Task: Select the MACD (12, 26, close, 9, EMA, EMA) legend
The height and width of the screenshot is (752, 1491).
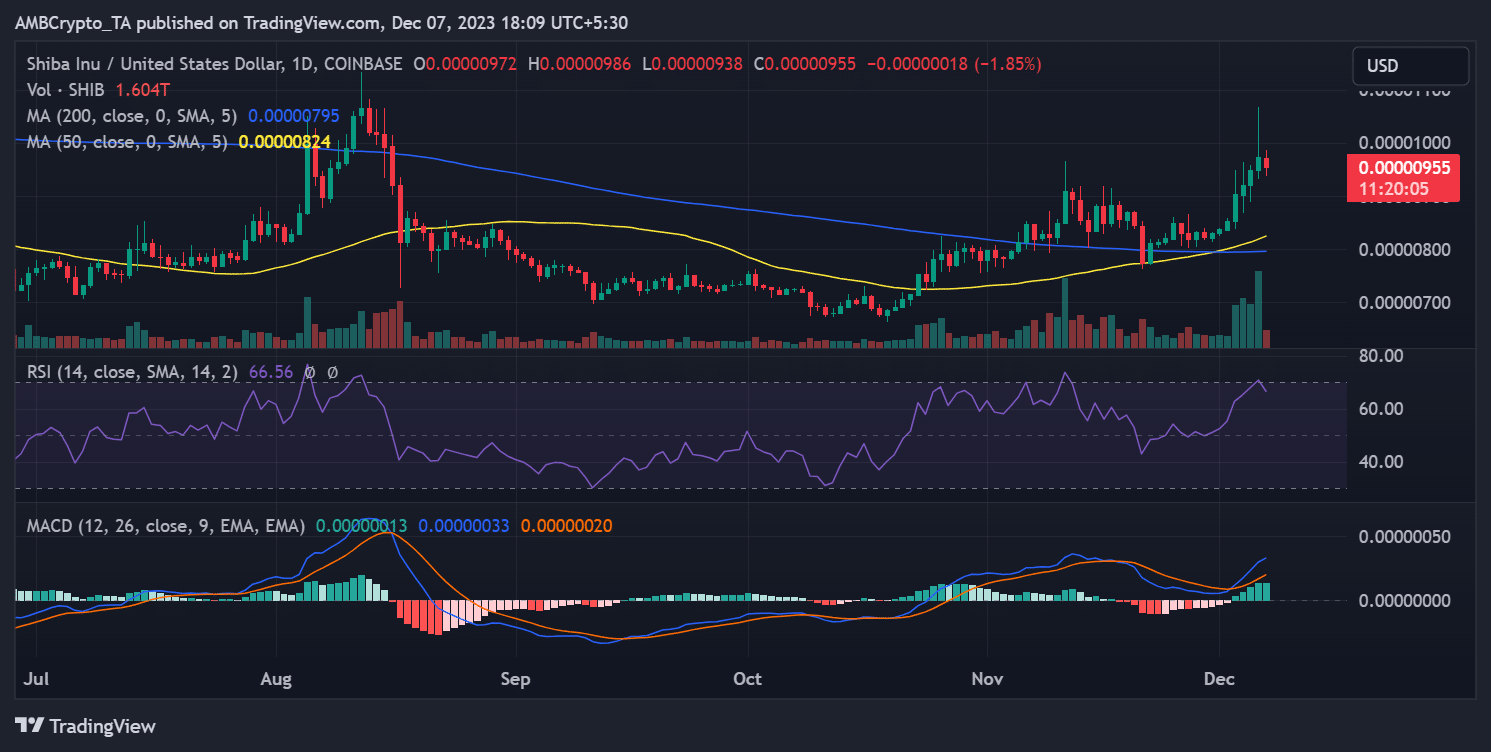Action: tap(167, 525)
